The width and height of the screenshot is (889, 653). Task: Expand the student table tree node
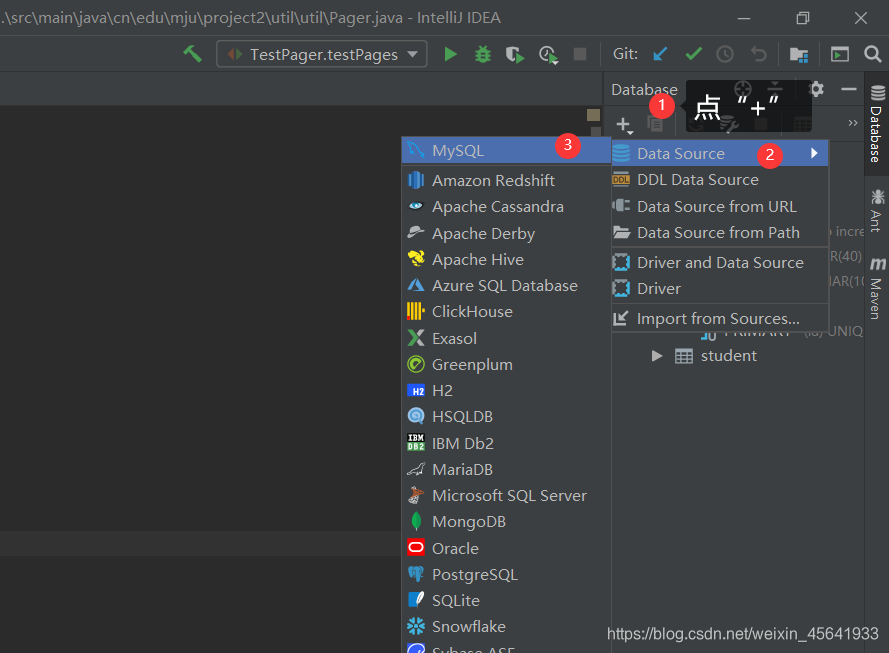pos(657,356)
